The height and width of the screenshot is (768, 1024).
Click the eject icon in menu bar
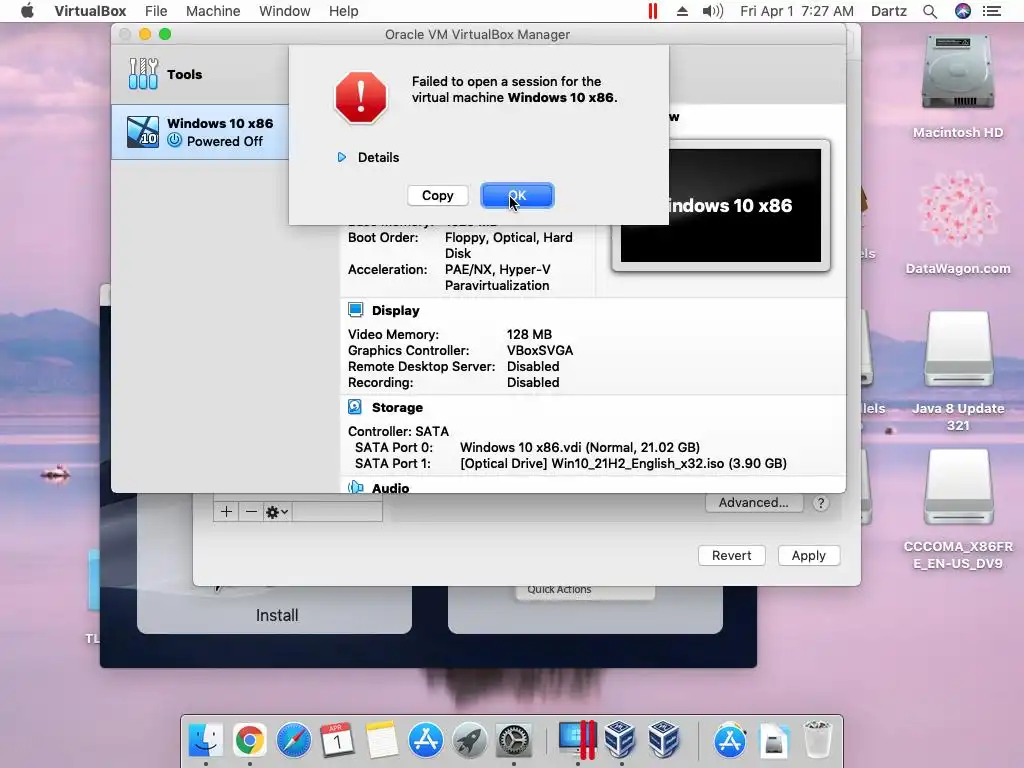point(682,11)
